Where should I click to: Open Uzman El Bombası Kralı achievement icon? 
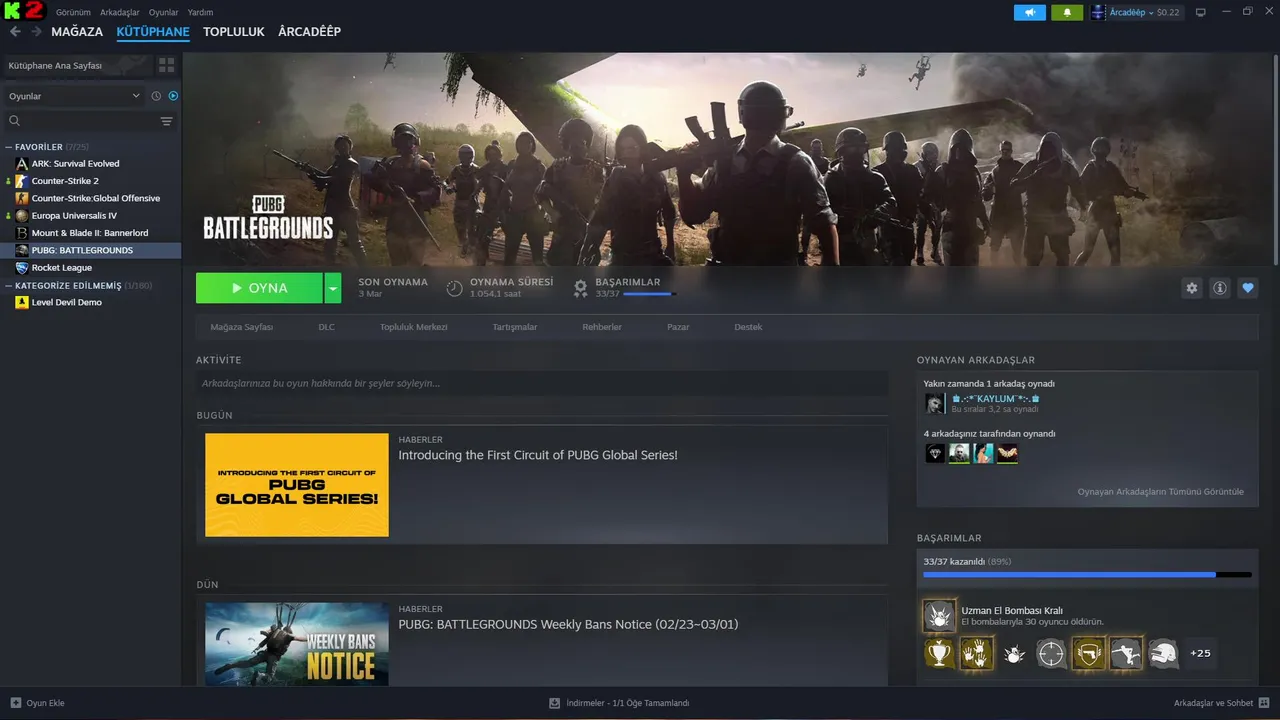[x=939, y=615]
